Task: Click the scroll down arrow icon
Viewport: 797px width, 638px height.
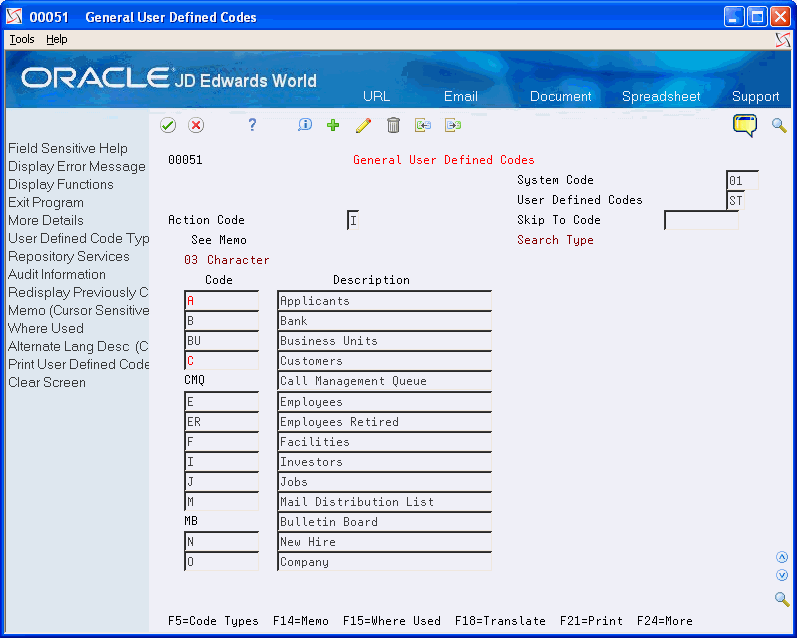Action: (782, 575)
